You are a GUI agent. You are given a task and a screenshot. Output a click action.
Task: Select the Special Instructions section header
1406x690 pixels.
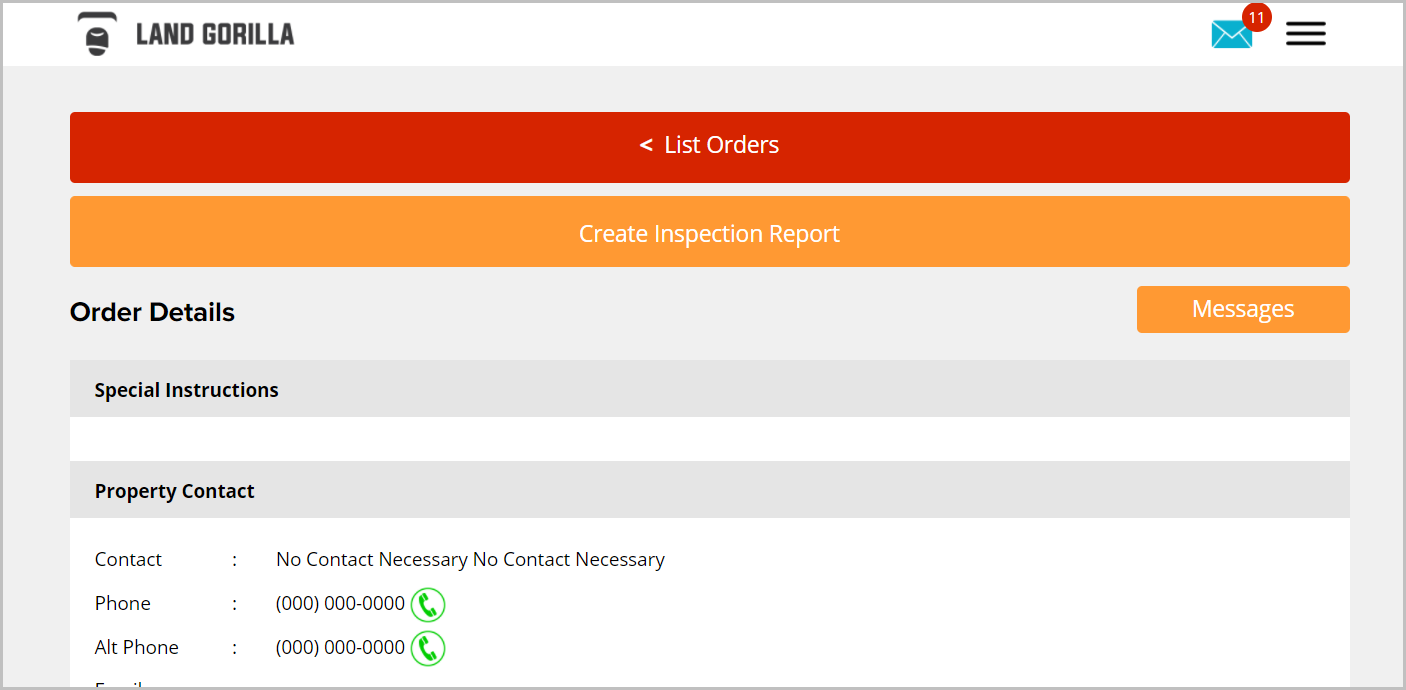pyautogui.click(x=710, y=389)
